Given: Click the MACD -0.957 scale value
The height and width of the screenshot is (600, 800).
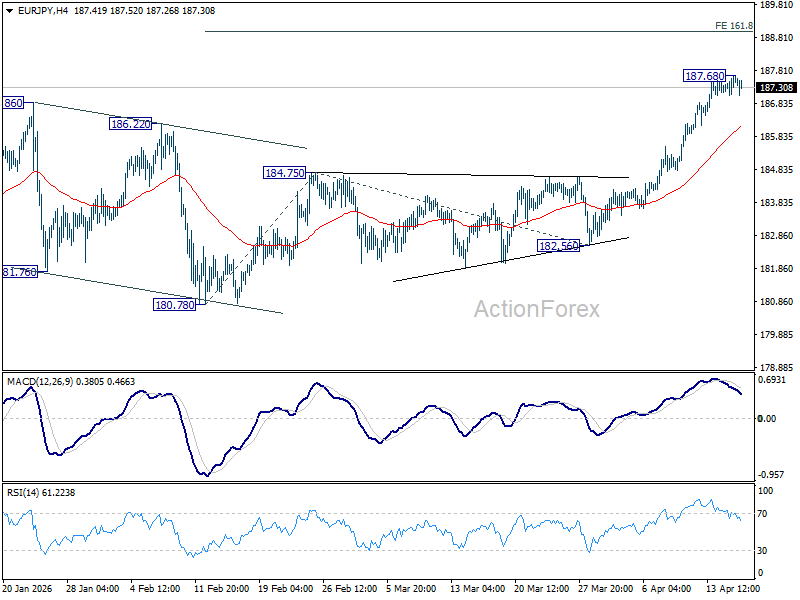Looking at the screenshot, I should click(x=771, y=475).
